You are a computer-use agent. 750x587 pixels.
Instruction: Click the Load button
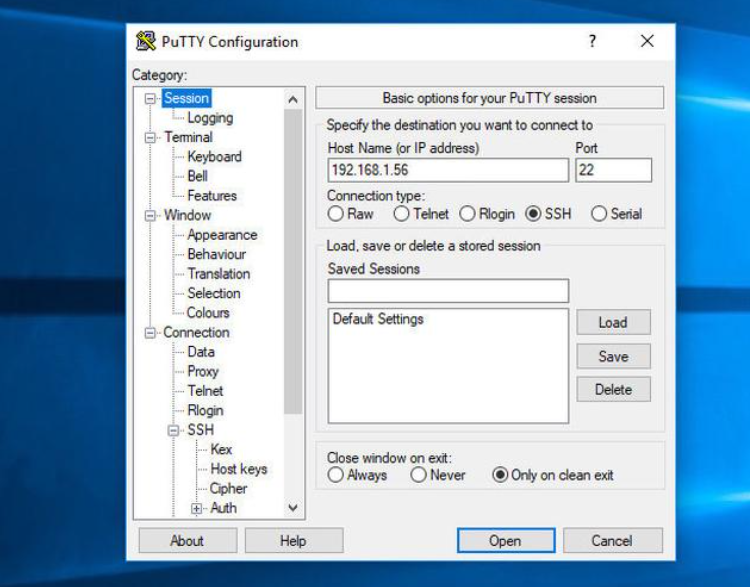pos(613,322)
